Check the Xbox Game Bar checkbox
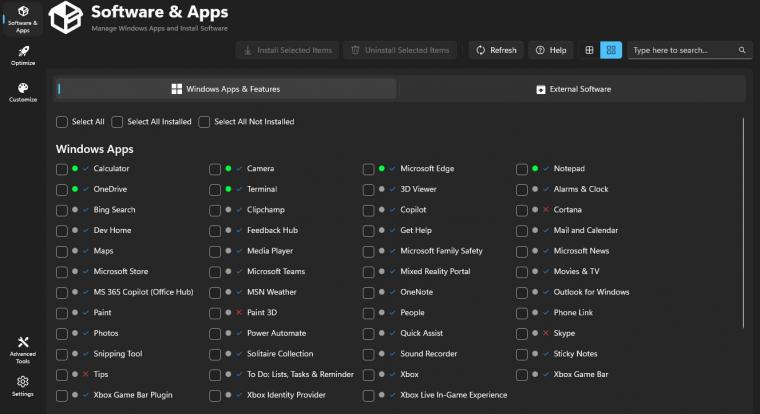This screenshot has height=414, width=760. coord(522,375)
